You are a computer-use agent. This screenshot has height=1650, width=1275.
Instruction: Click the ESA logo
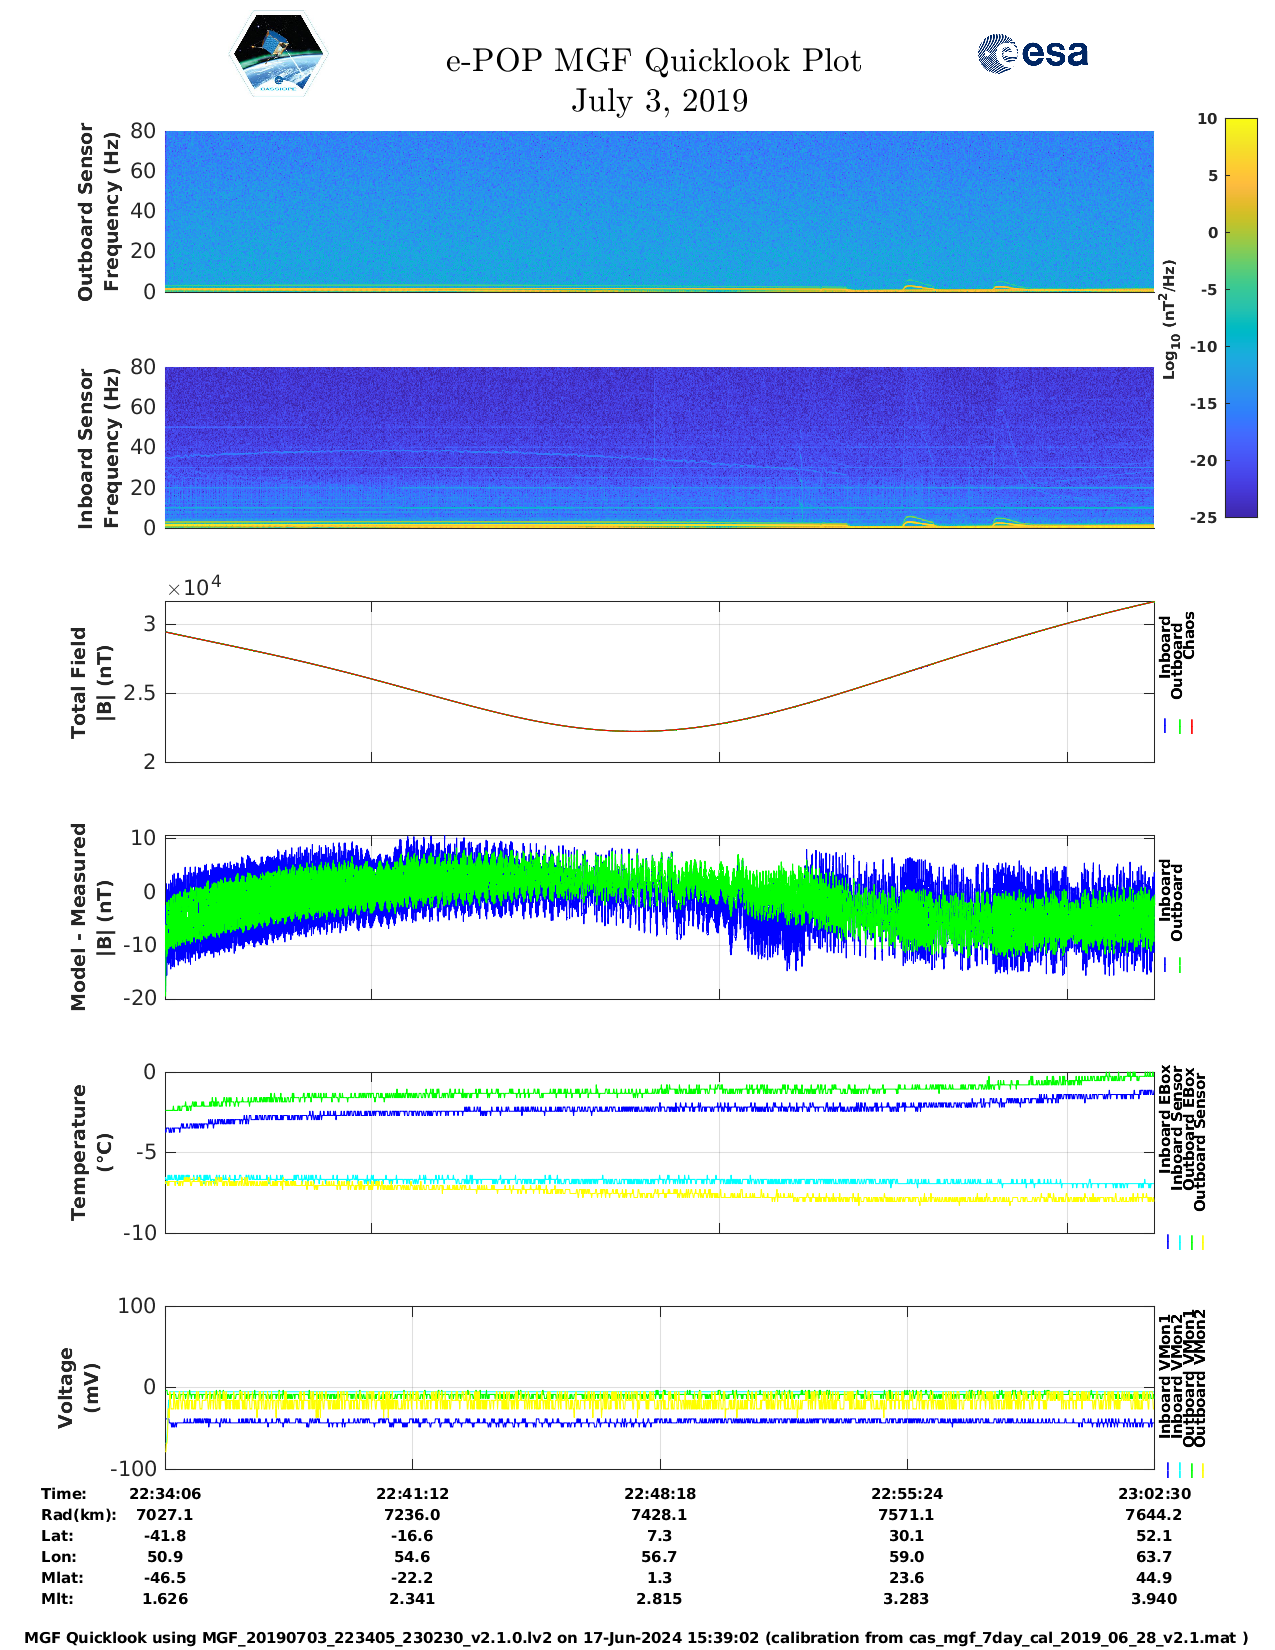point(1033,53)
